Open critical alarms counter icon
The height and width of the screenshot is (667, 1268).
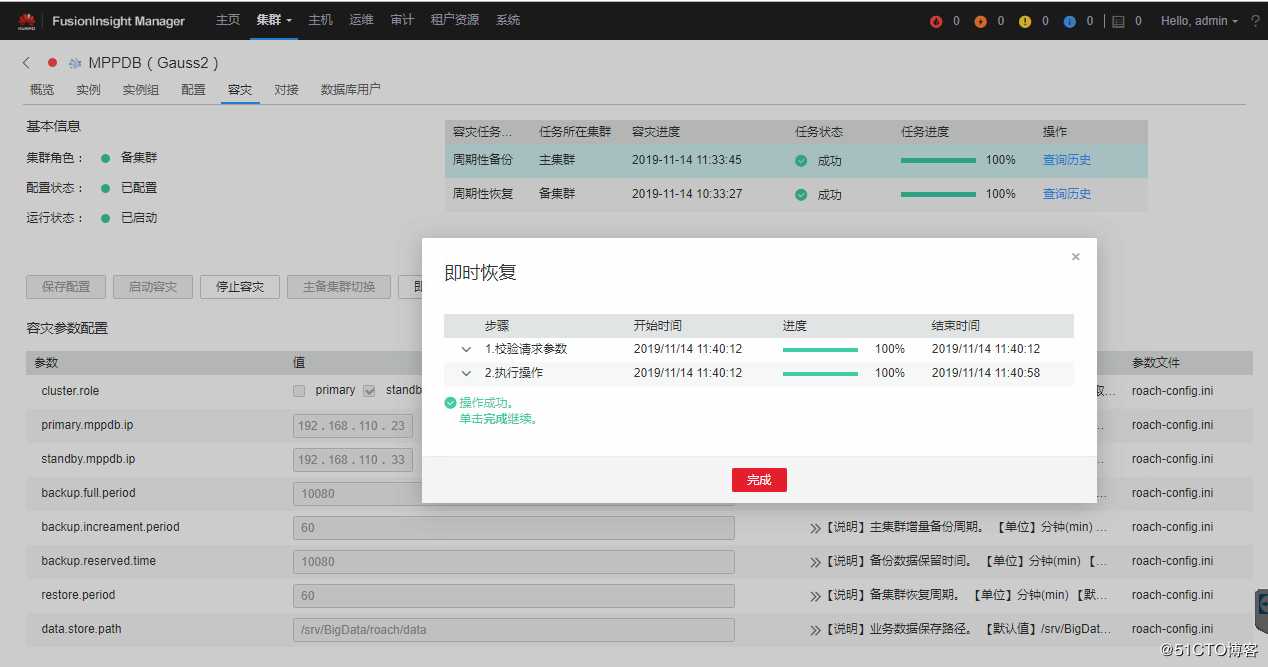click(x=935, y=21)
